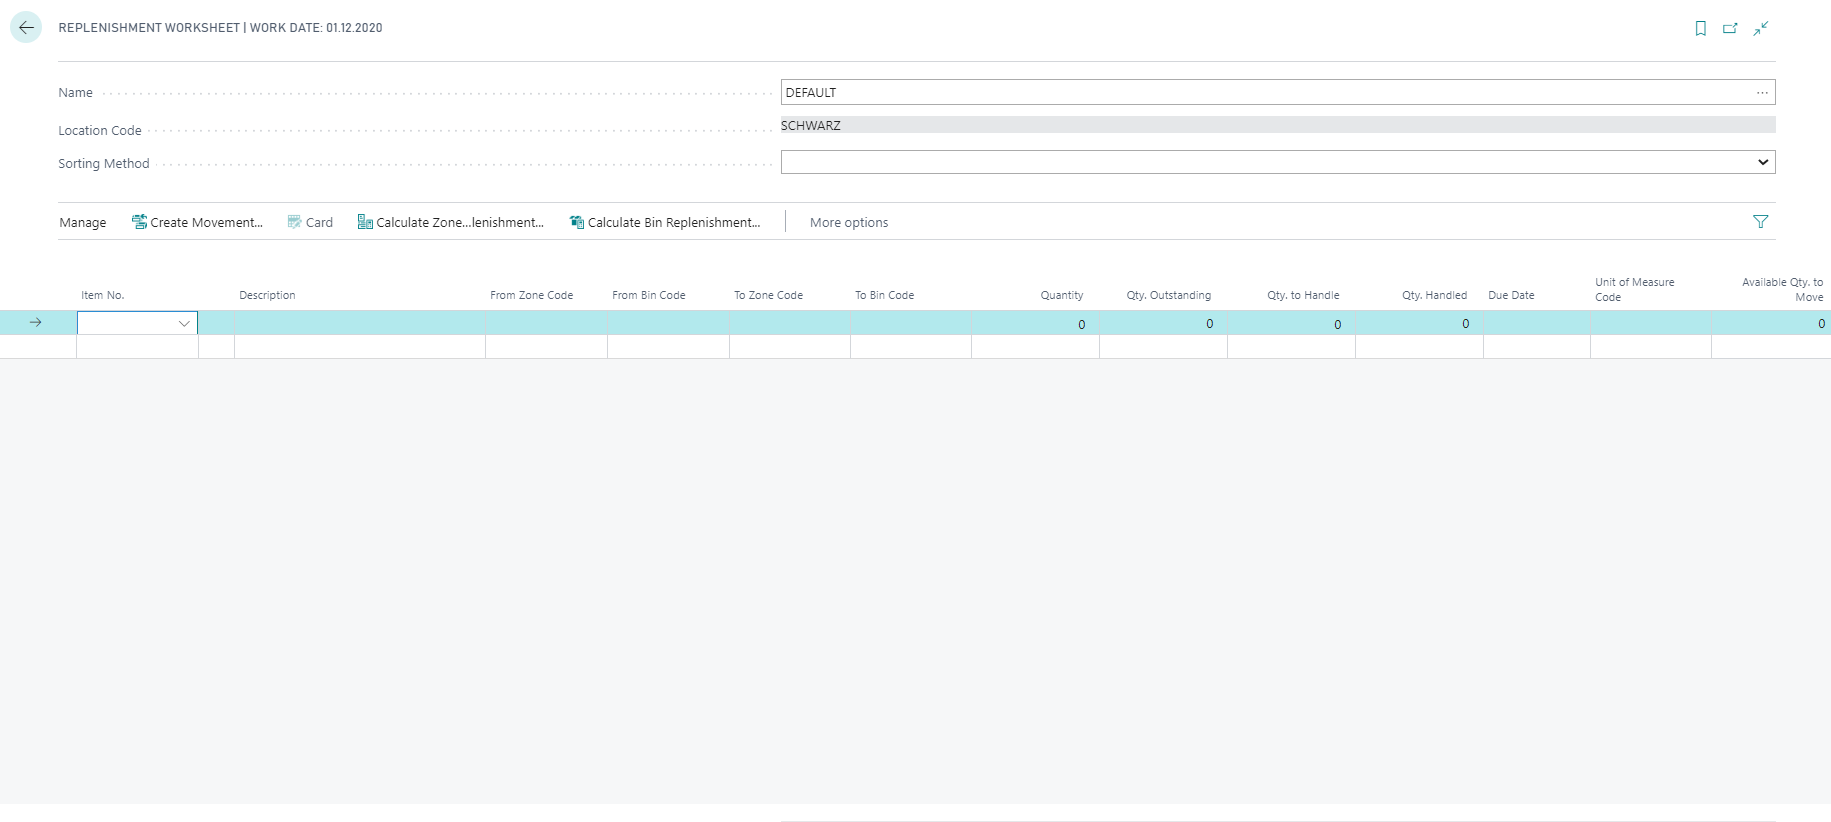Click the Qty. Outstanding column header

point(1168,295)
